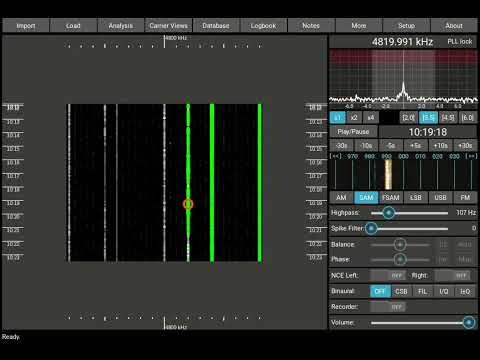This screenshot has width=480, height=360.
Task: Click the Spike Filter slider handle
Action: click(371, 228)
